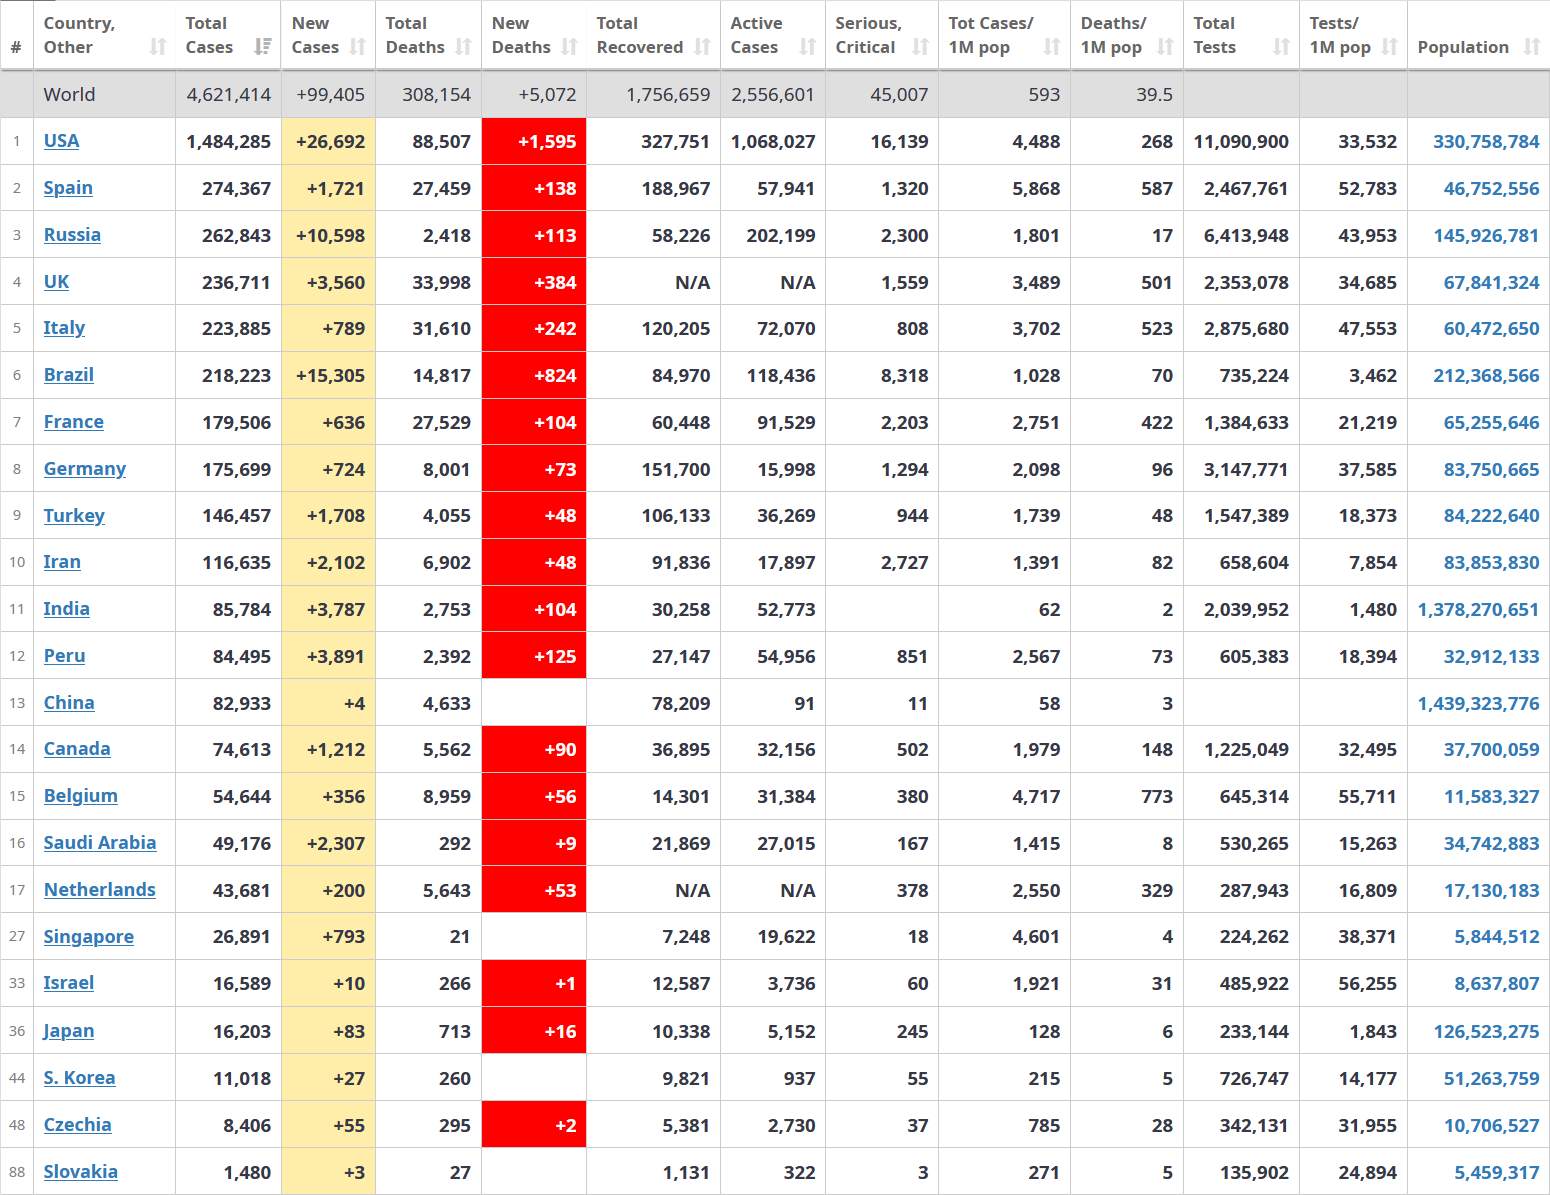Screen dimensions: 1550x1195
Task: Sort by Tests/1M pop arrow icon
Action: (1389, 47)
